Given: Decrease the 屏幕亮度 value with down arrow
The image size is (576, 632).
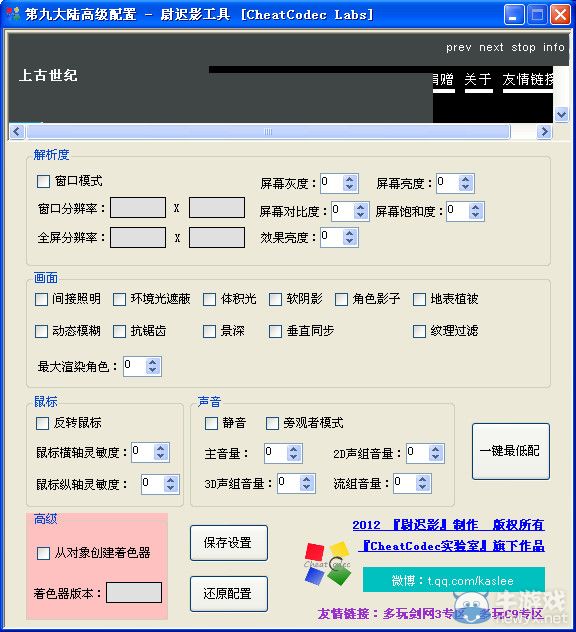Looking at the screenshot, I should [466, 187].
